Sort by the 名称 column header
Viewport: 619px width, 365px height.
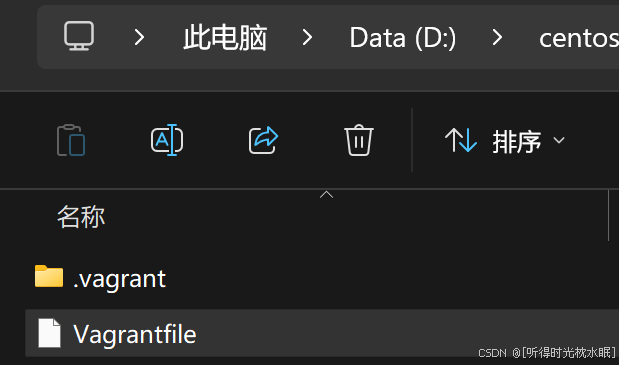[x=81, y=217]
